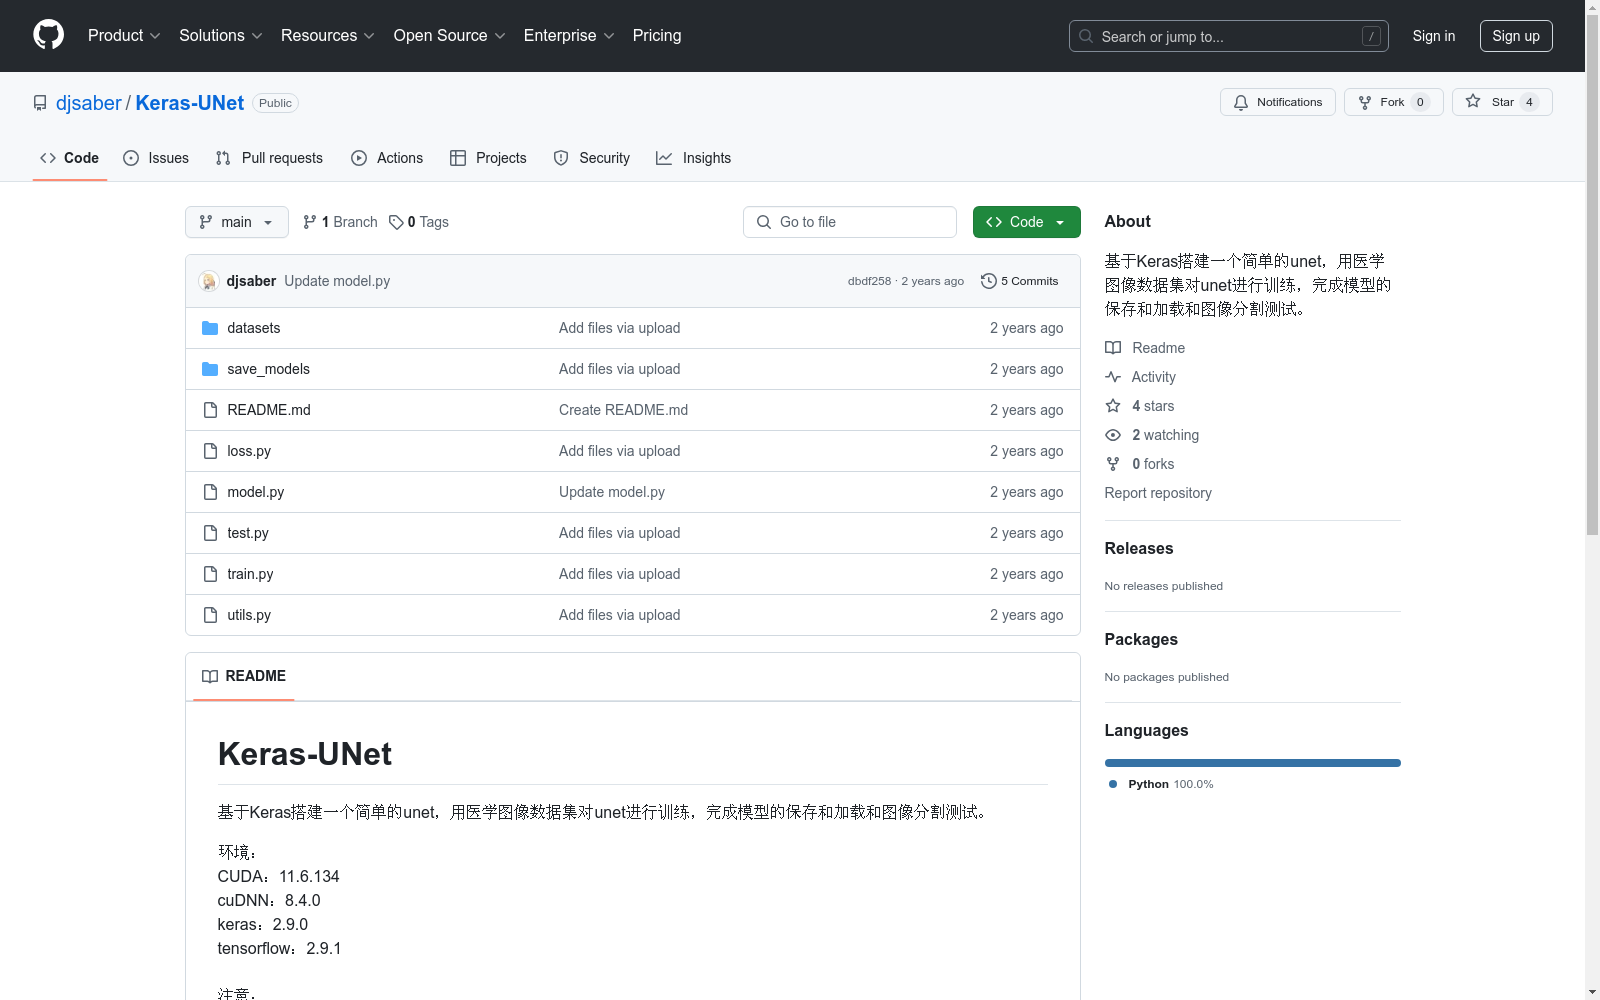Viewport: 1600px width, 1000px height.
Task: Open the 0 Tags link
Action: click(419, 222)
